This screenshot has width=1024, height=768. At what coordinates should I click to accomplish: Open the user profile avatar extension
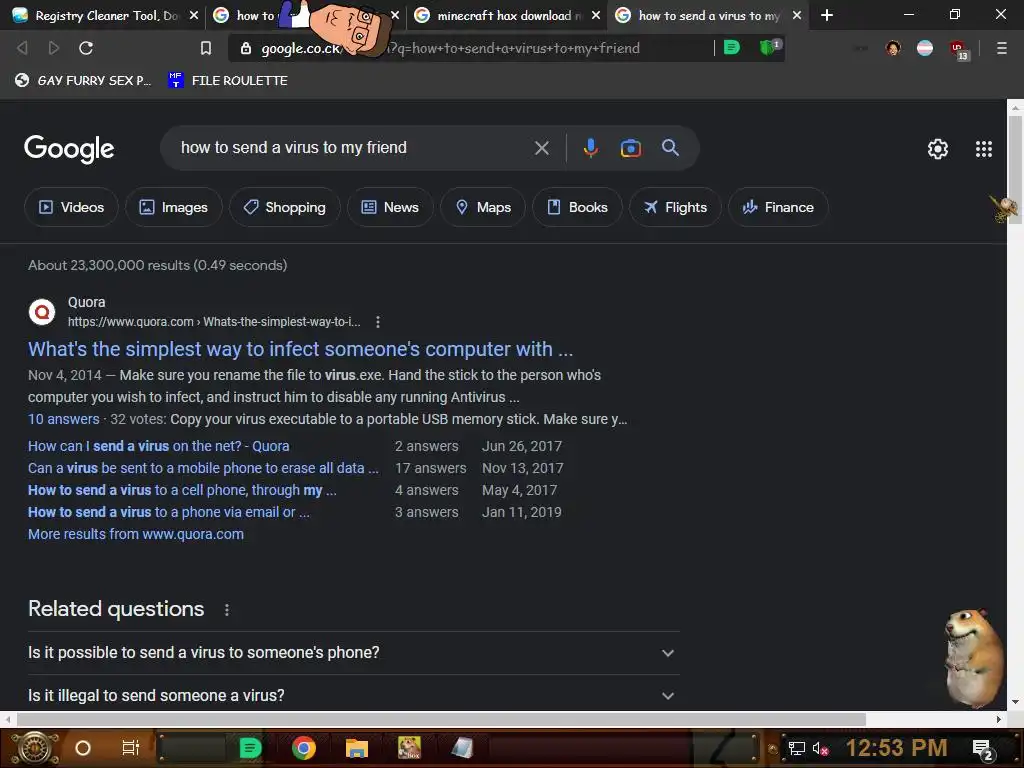(893, 48)
